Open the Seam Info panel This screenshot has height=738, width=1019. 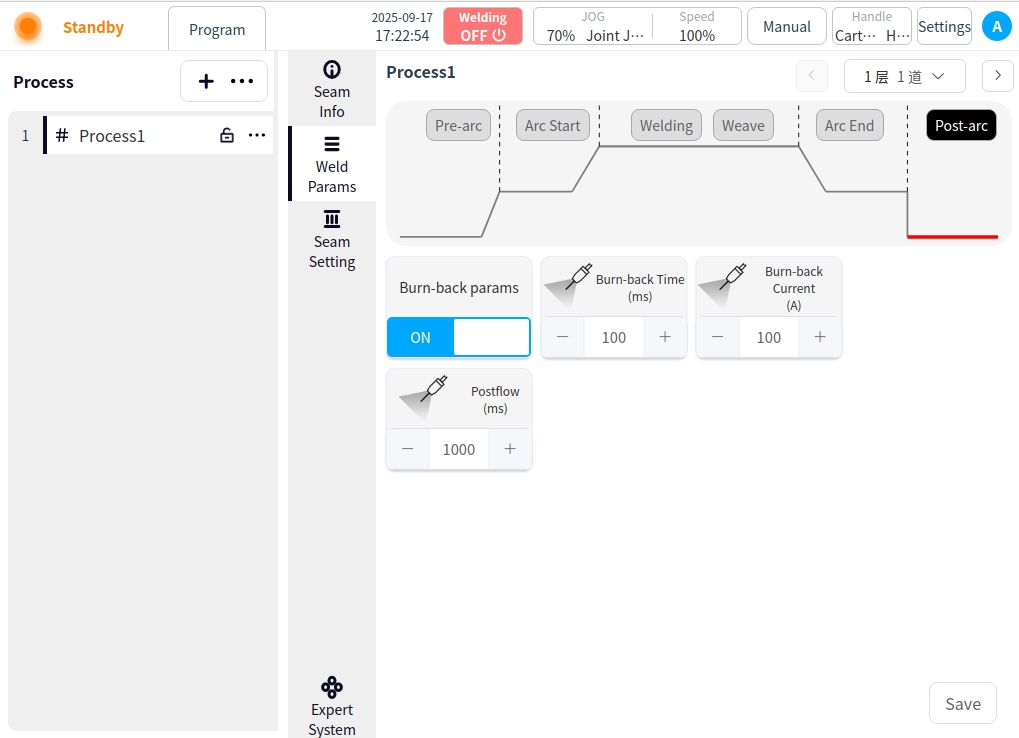(332, 88)
